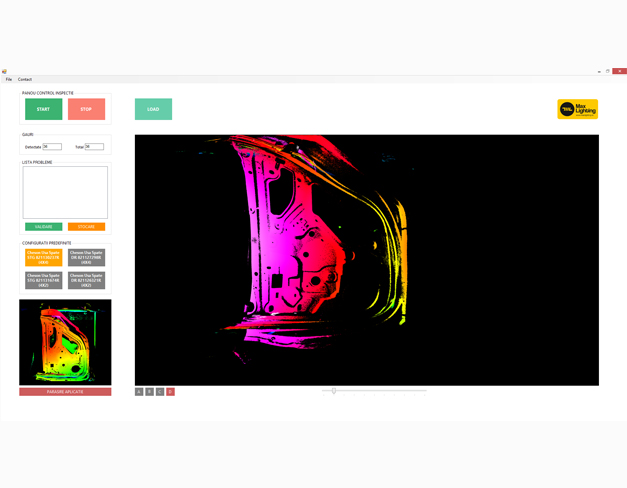Select the bottom-left STG preset configuration

tap(43, 280)
